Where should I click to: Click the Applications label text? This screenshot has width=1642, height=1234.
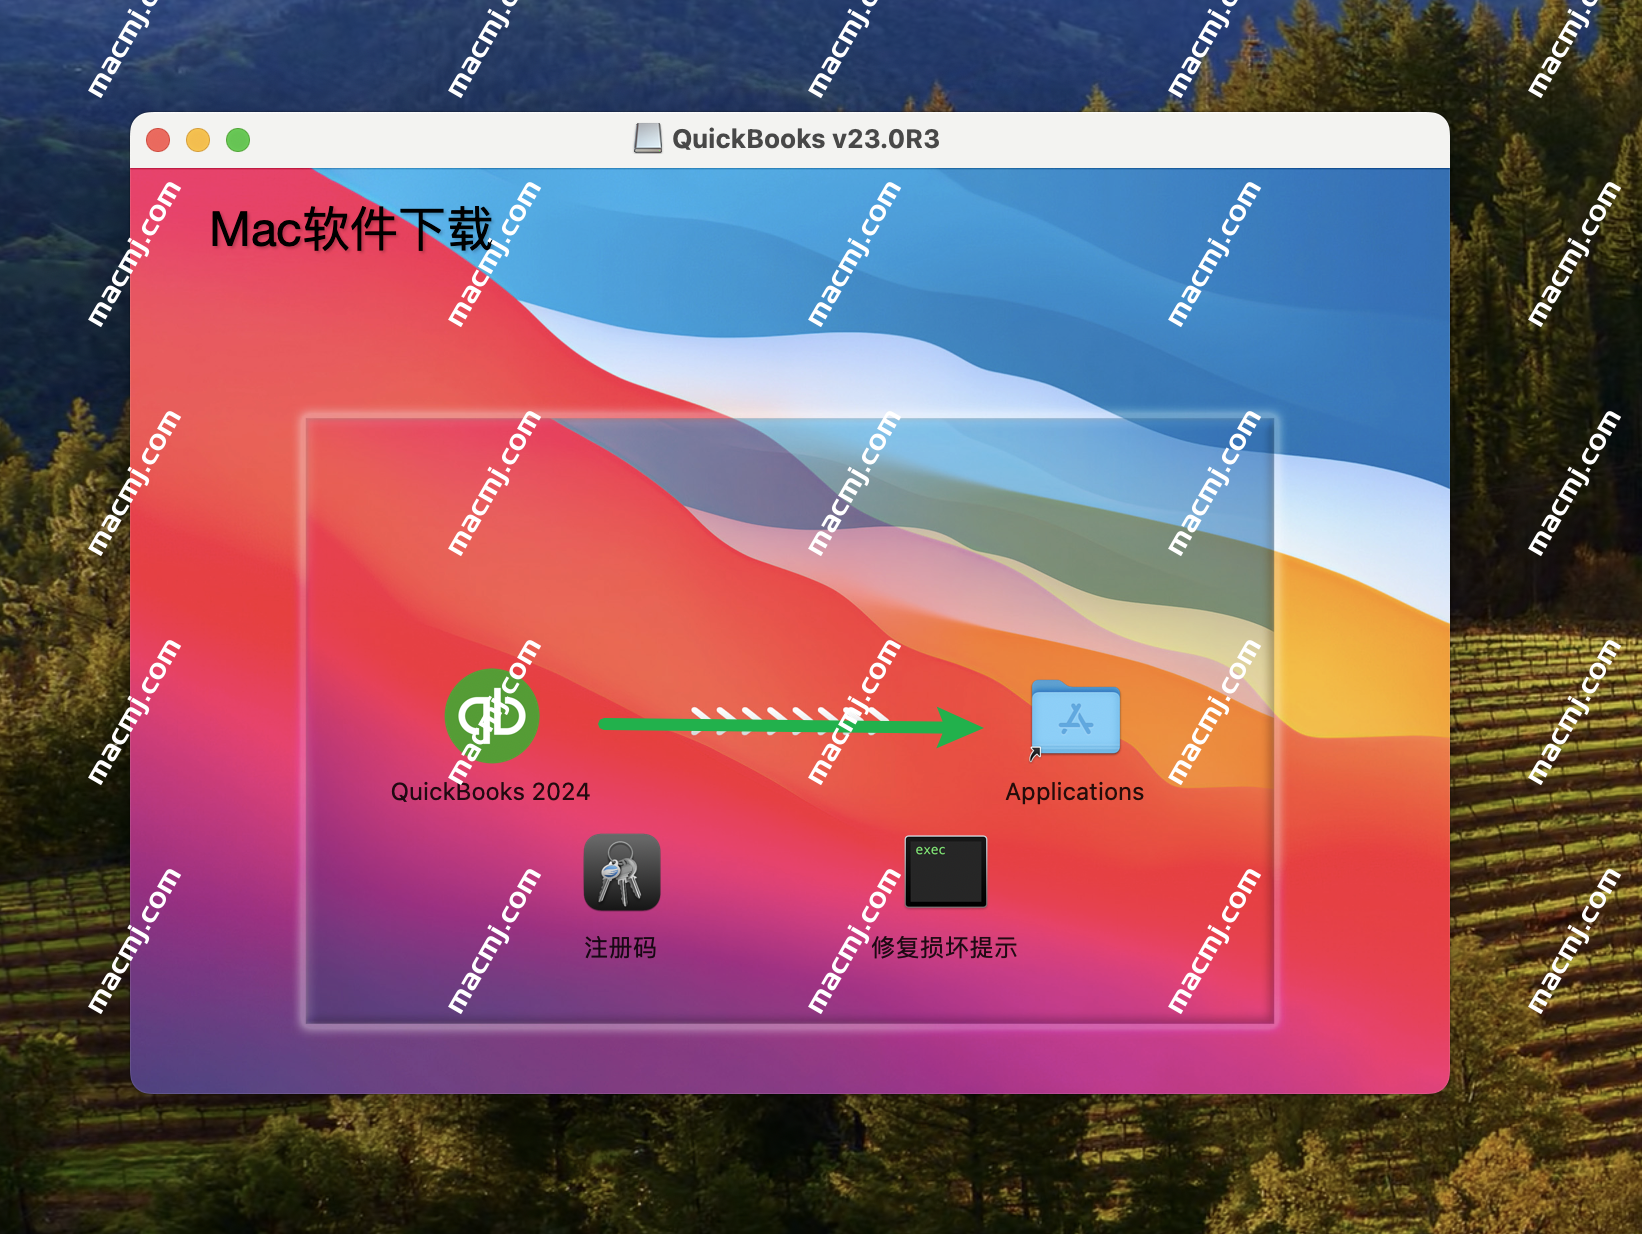point(1075,792)
